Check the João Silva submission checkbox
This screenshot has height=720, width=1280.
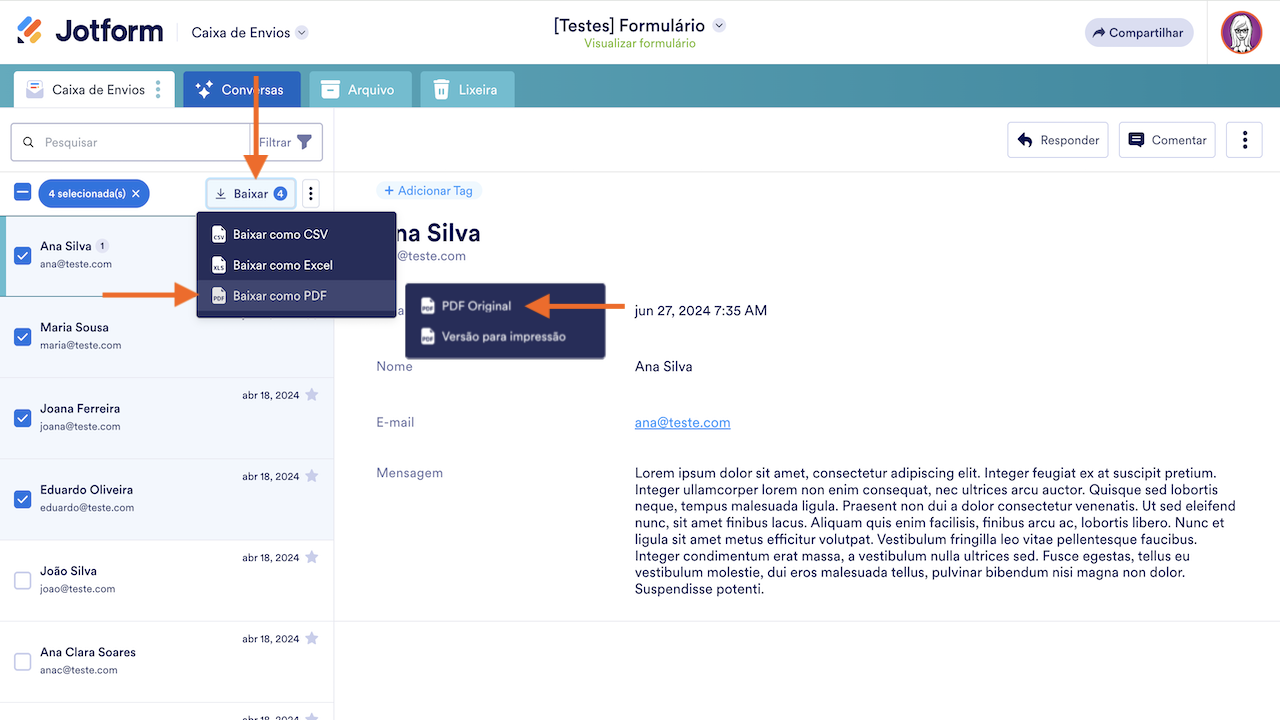pyautogui.click(x=23, y=580)
